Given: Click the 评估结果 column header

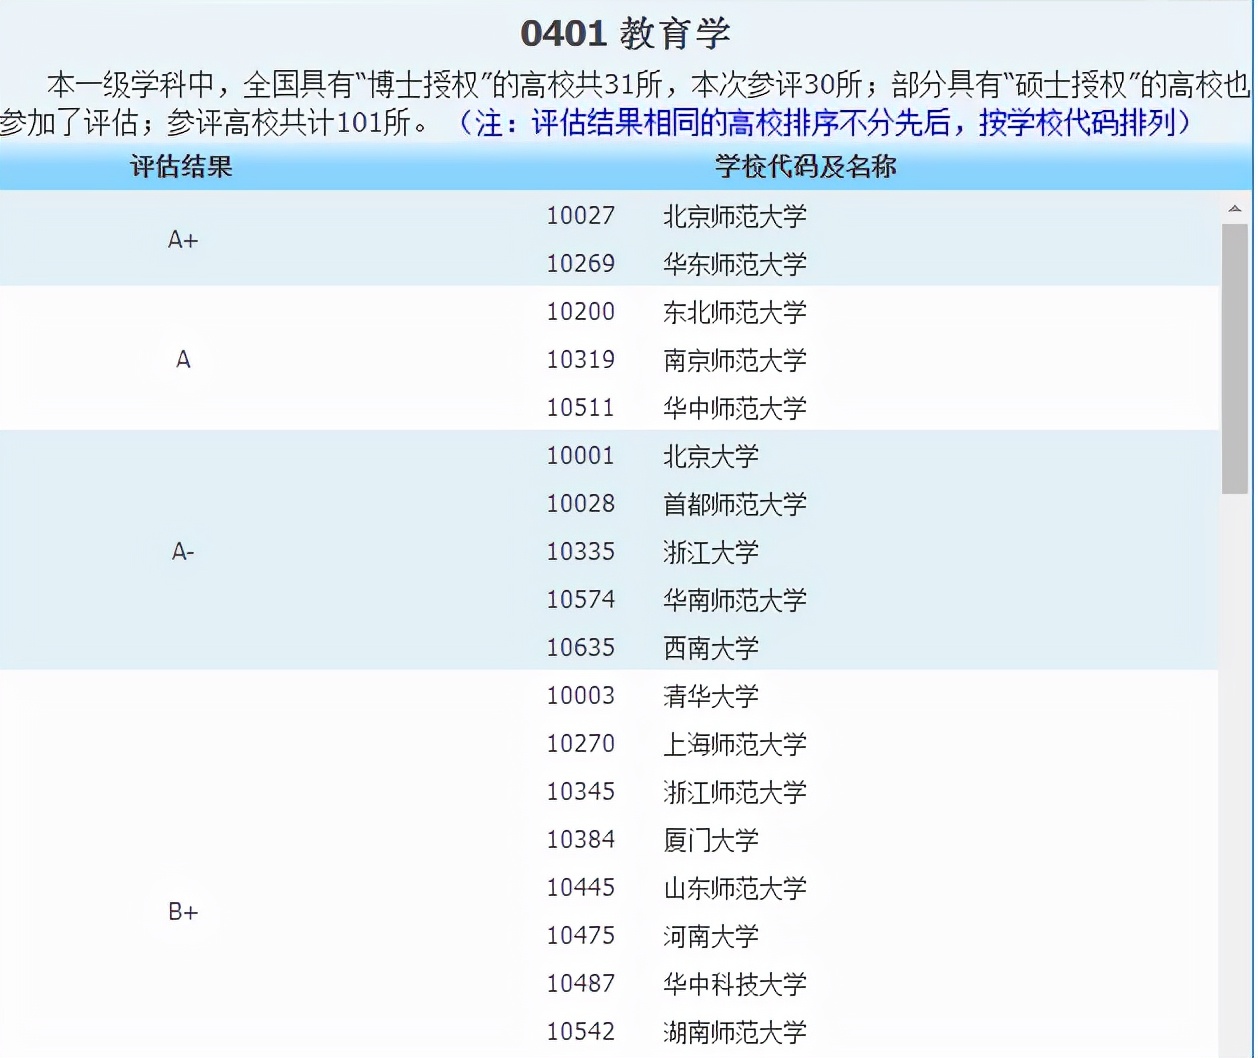Looking at the screenshot, I should (181, 167).
